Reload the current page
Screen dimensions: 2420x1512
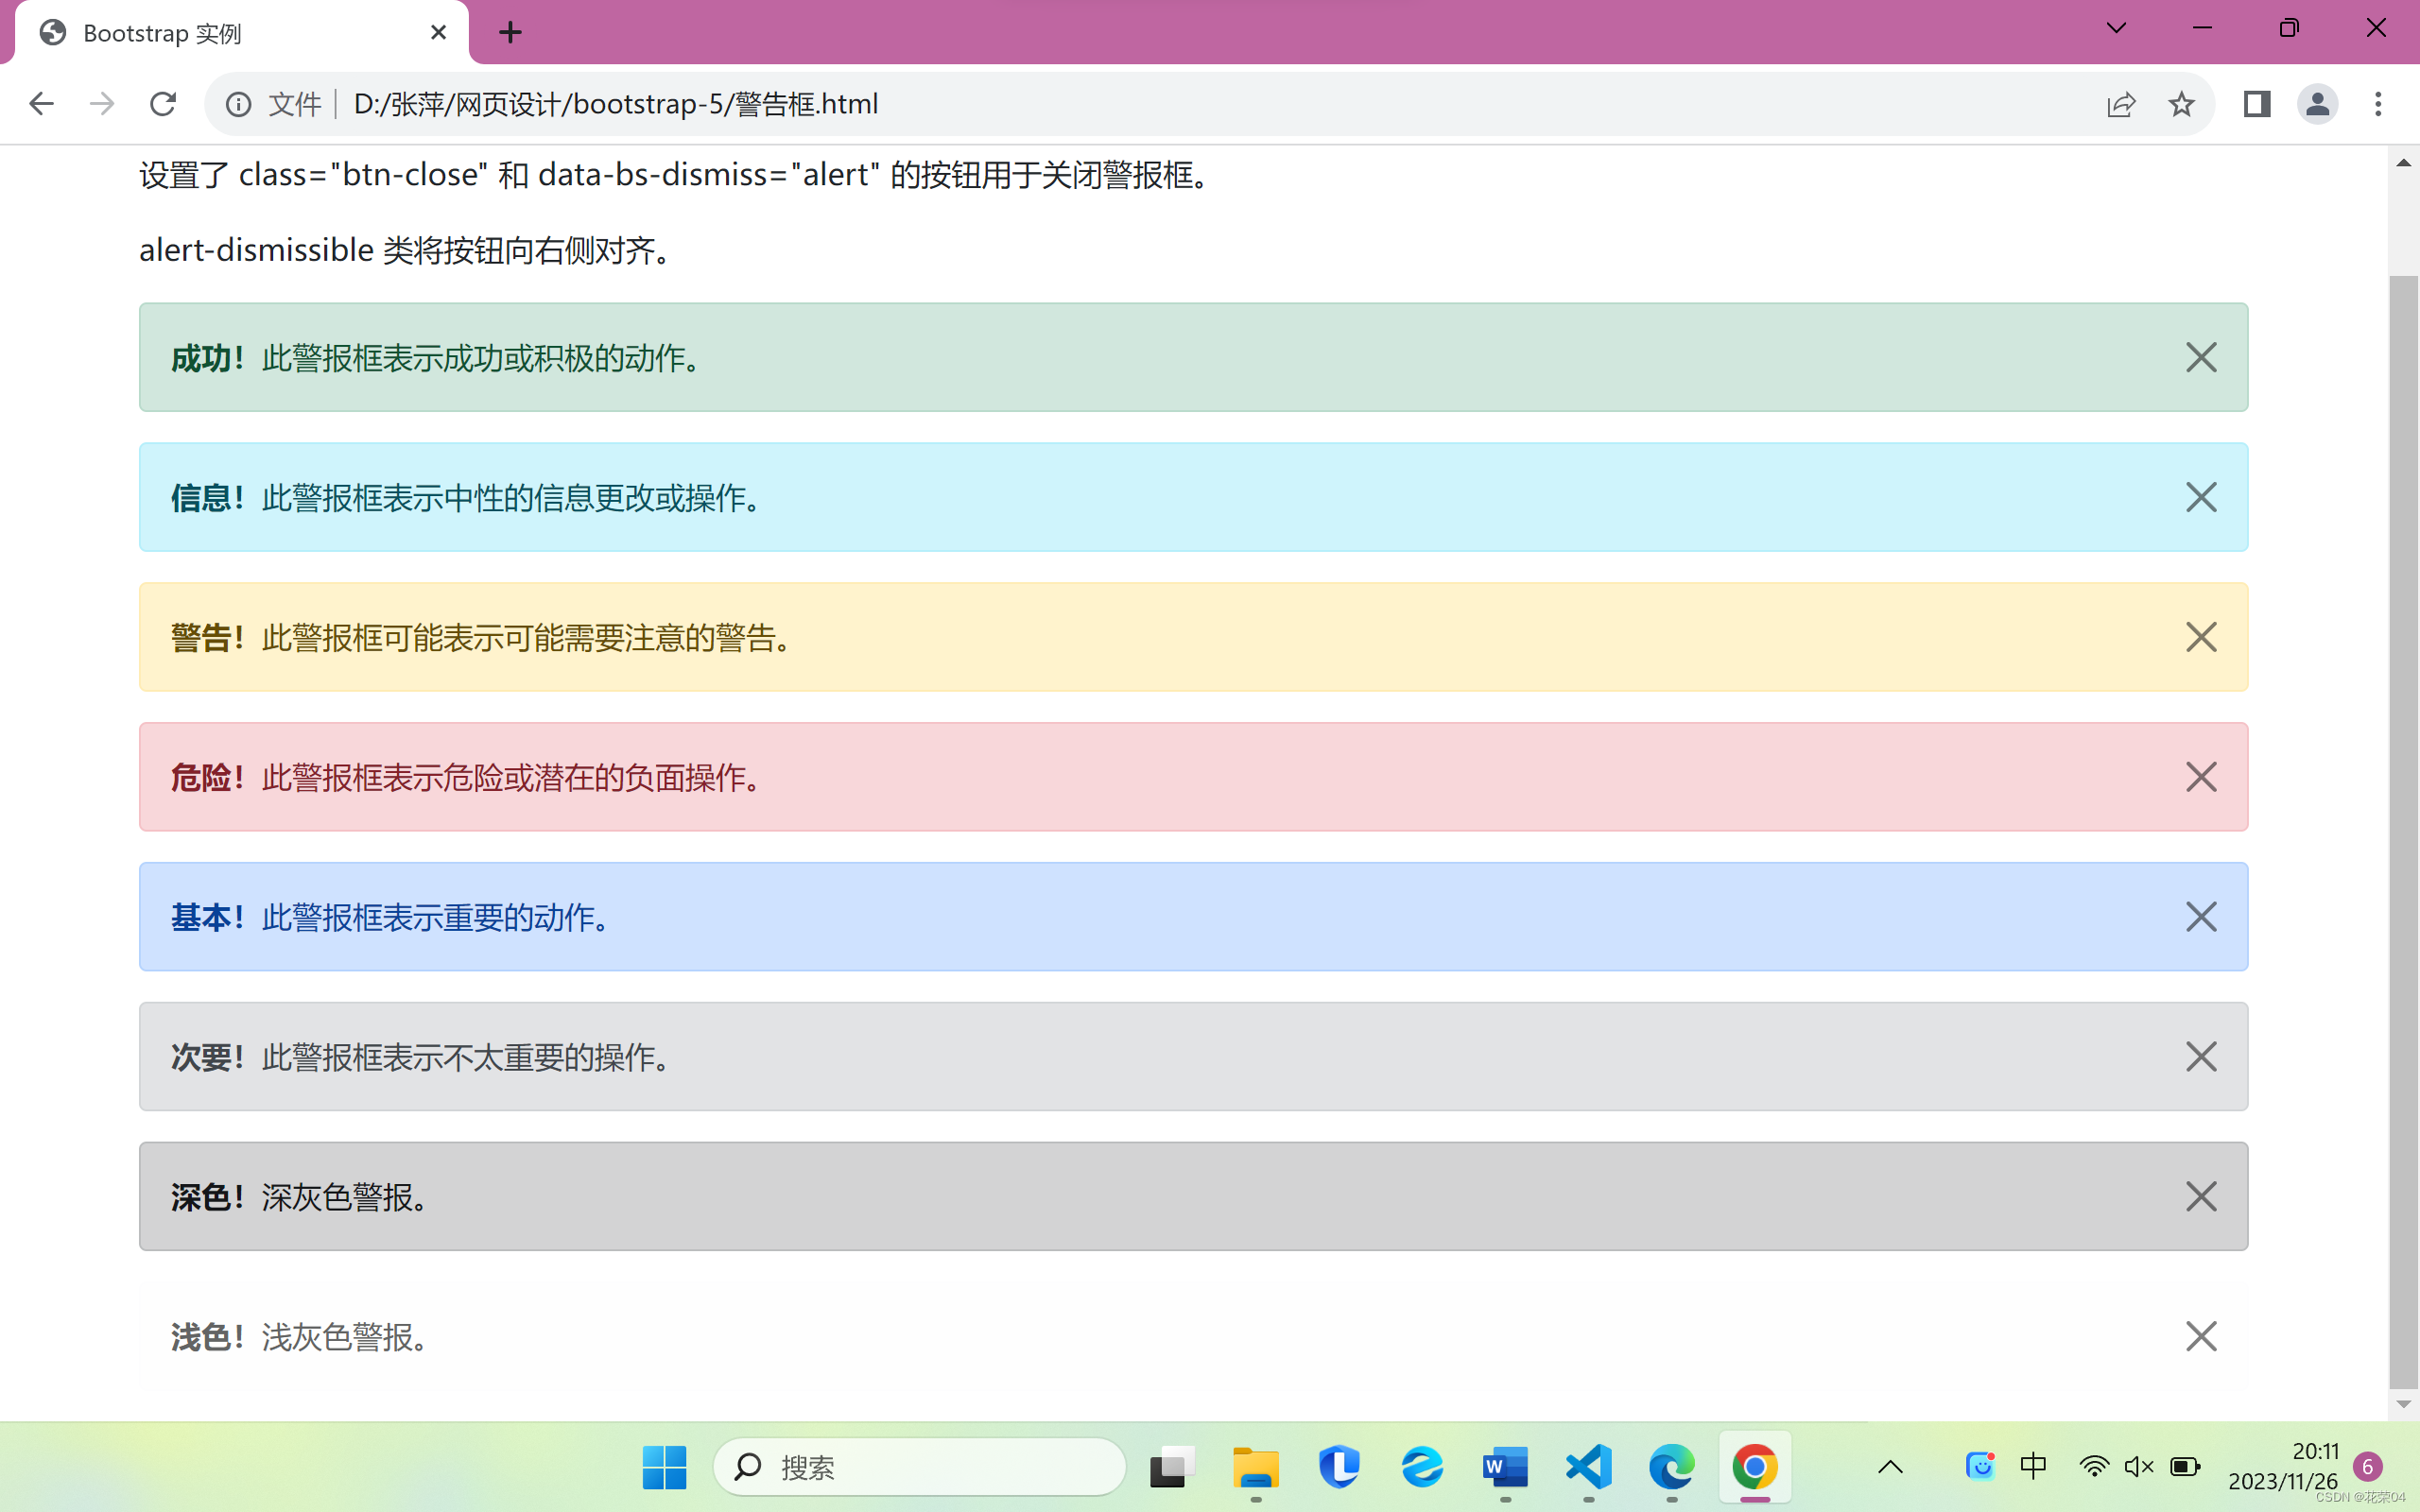pyautogui.click(x=163, y=104)
